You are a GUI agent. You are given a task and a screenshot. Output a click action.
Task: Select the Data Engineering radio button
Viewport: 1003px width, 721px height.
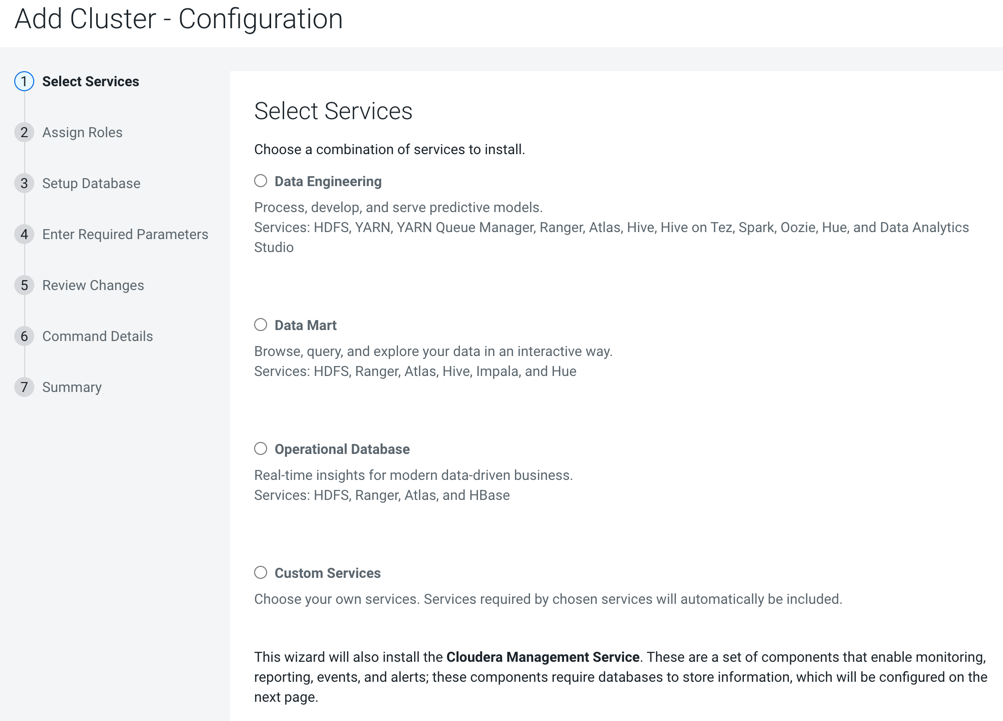click(261, 181)
